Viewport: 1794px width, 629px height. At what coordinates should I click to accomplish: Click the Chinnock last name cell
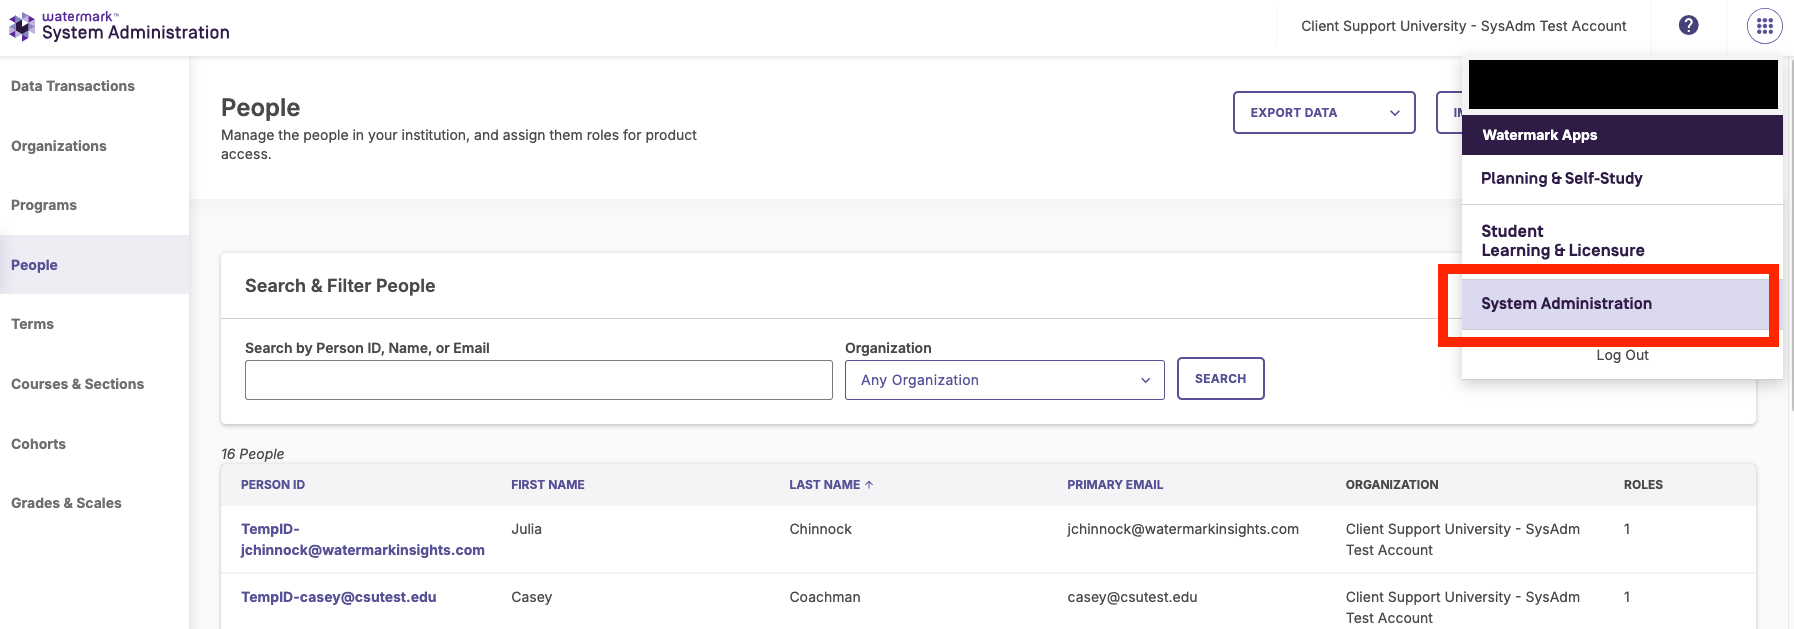[x=820, y=529]
